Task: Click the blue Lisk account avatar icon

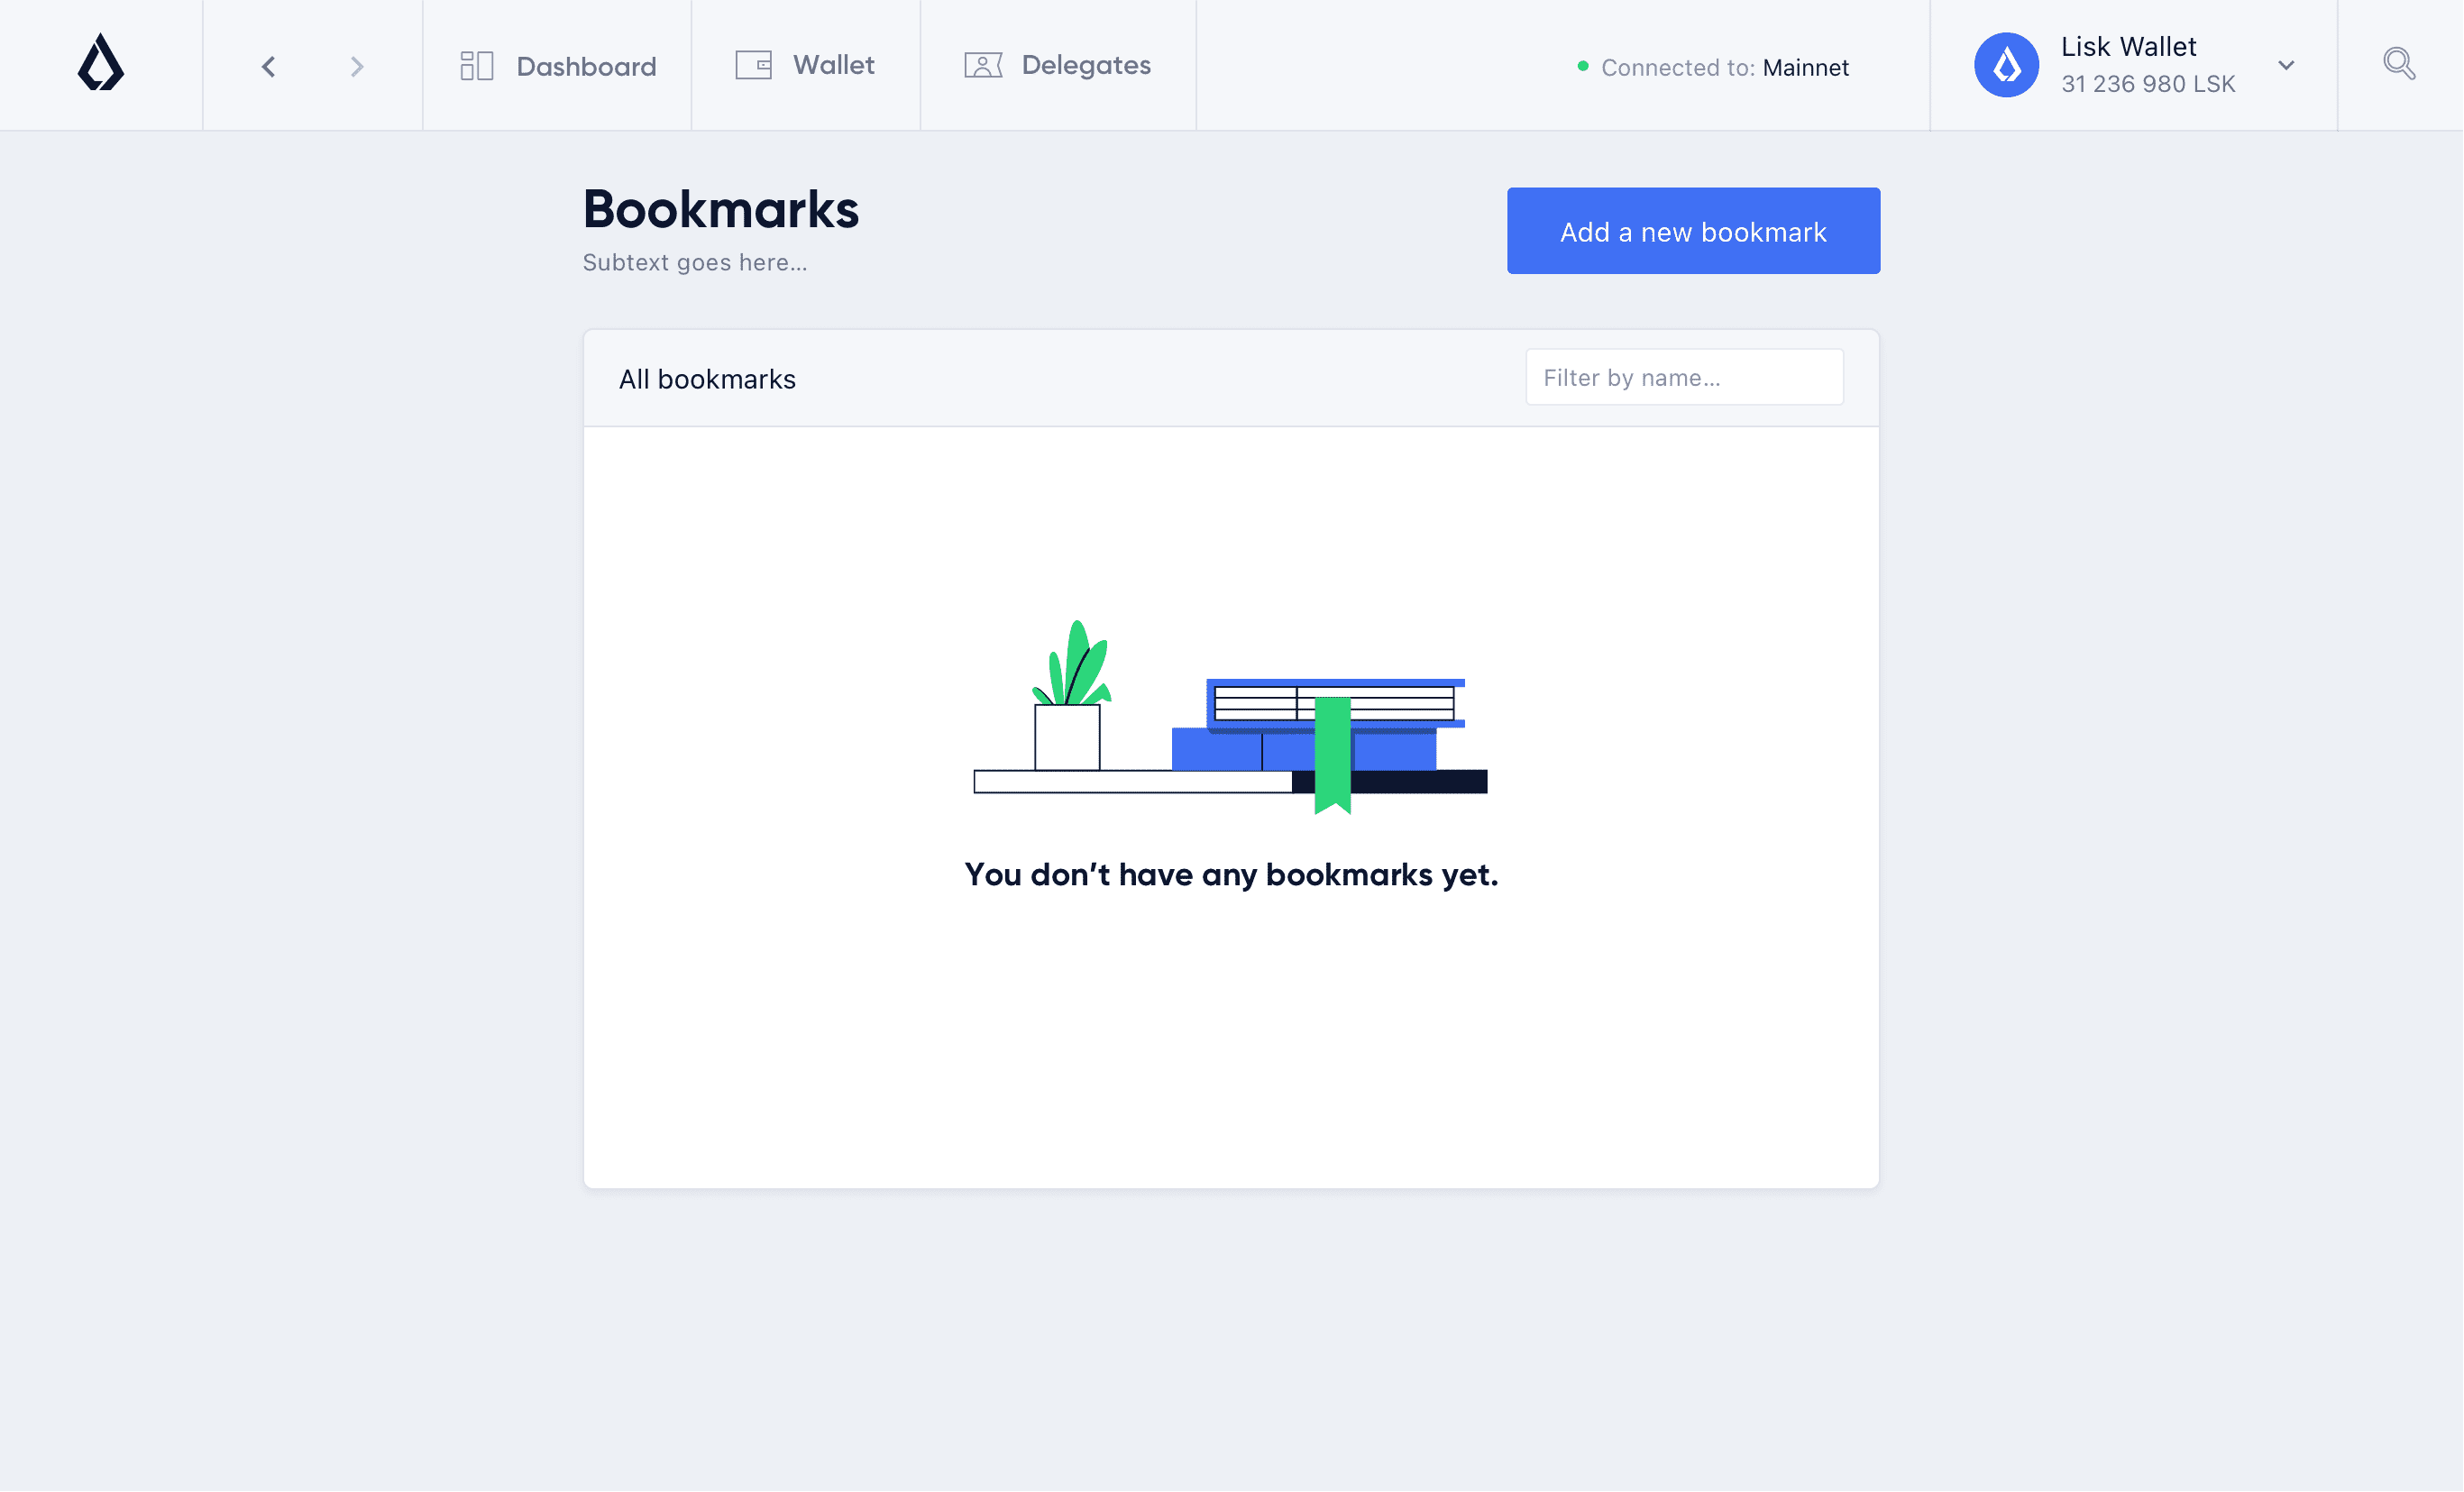Action: click(2005, 64)
